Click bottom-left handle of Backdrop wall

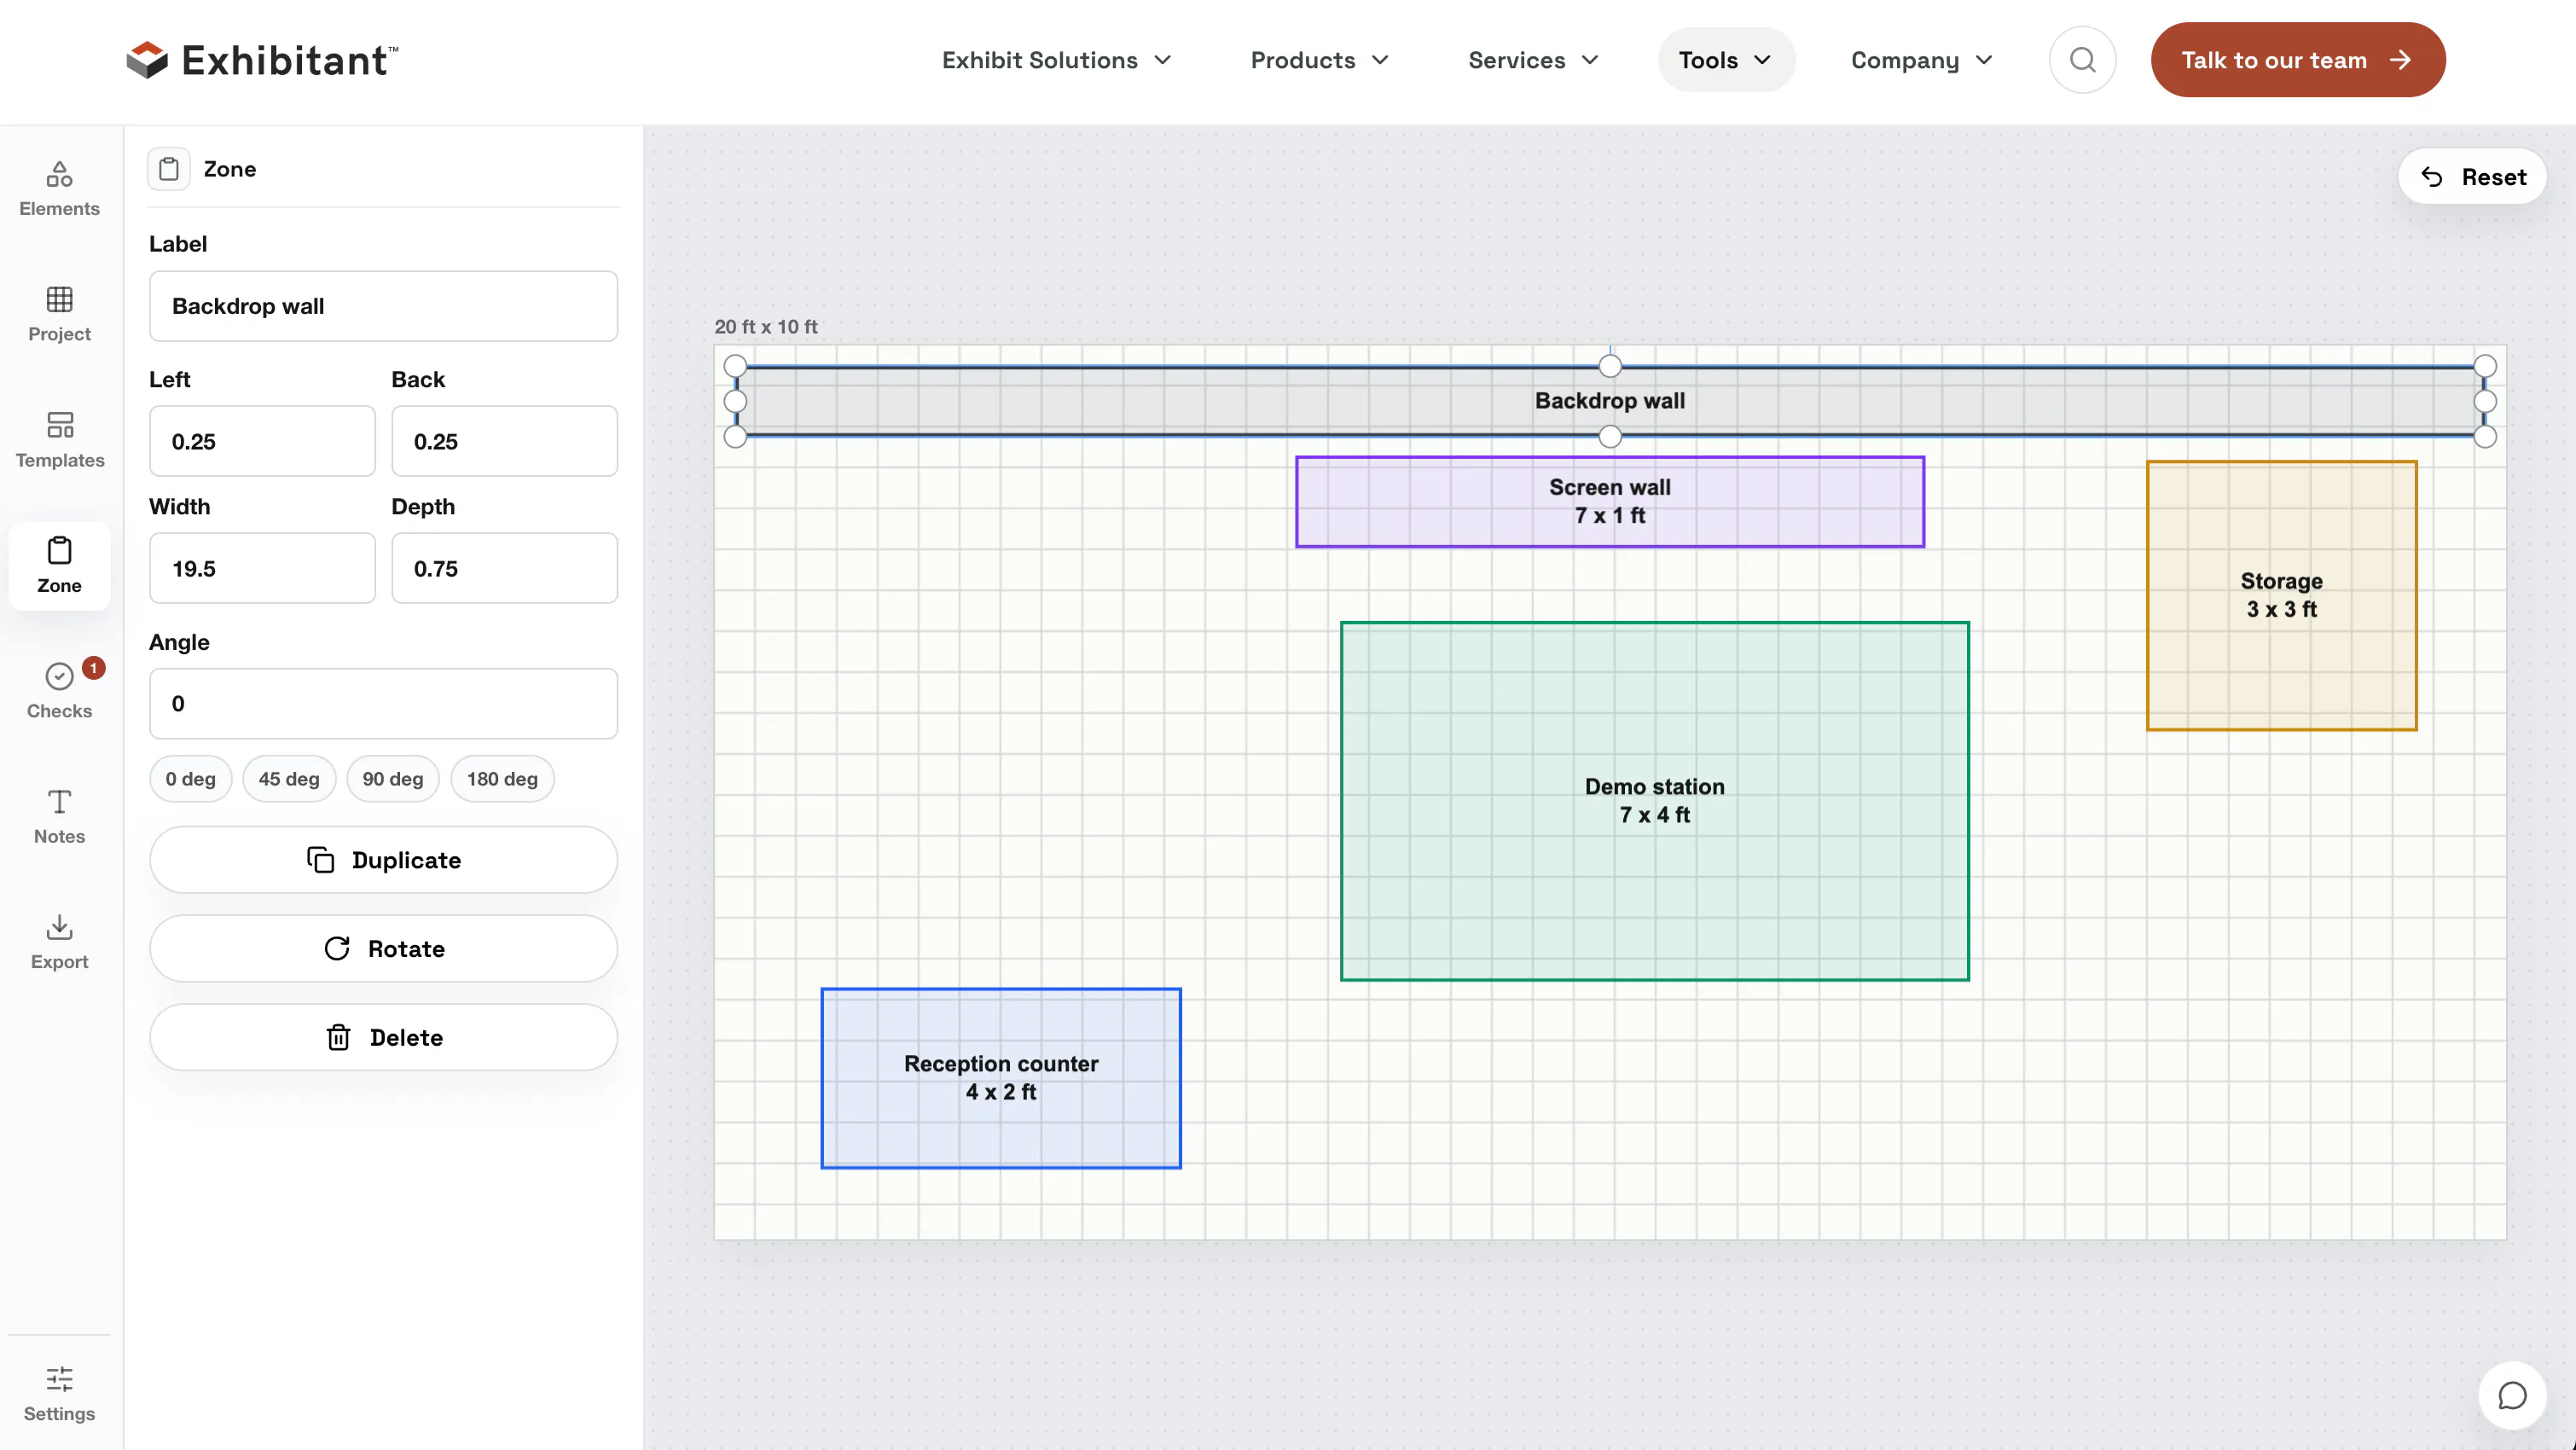[735, 436]
